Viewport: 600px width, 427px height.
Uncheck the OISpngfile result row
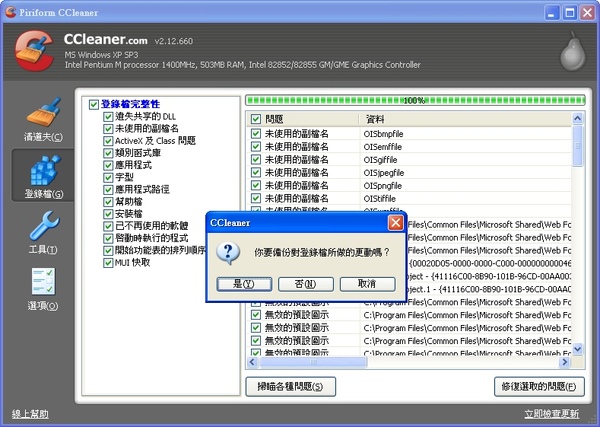click(x=256, y=186)
